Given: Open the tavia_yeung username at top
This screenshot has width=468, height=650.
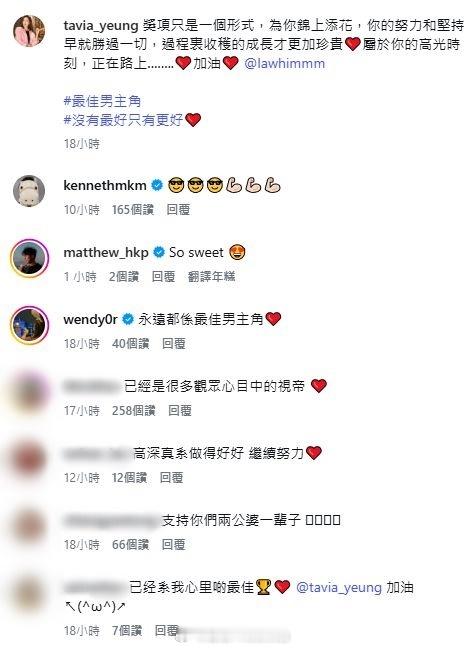Looking at the screenshot, I should [x=101, y=26].
